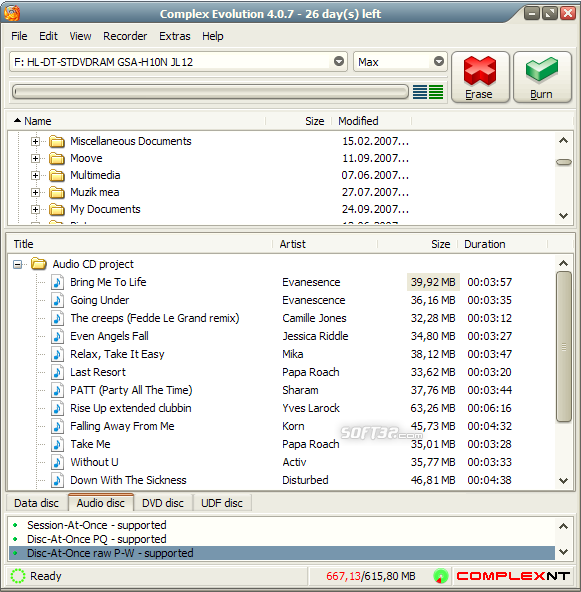Click the log pane scroll down arrow

coord(564,552)
